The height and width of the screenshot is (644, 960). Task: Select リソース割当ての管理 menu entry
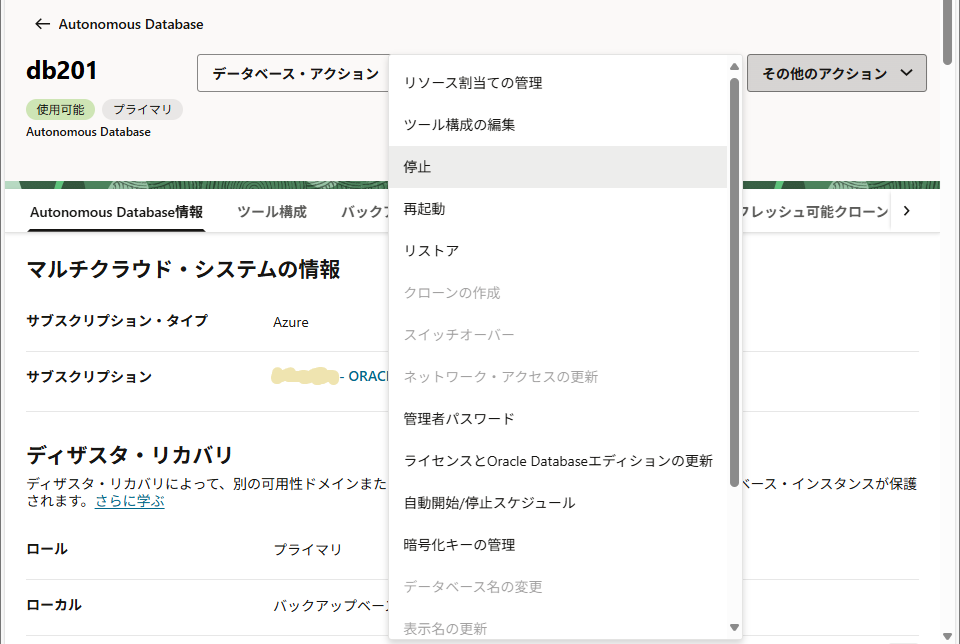click(558, 83)
